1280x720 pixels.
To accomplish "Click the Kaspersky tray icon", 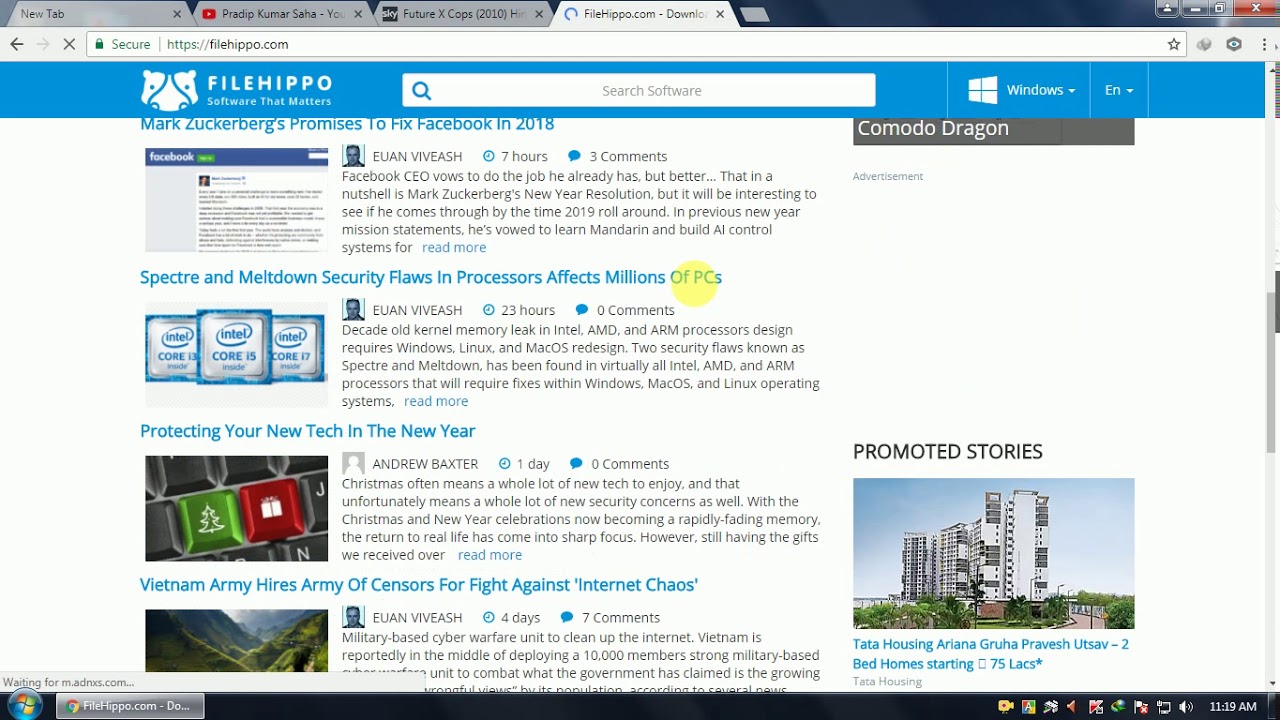I will click(1096, 707).
